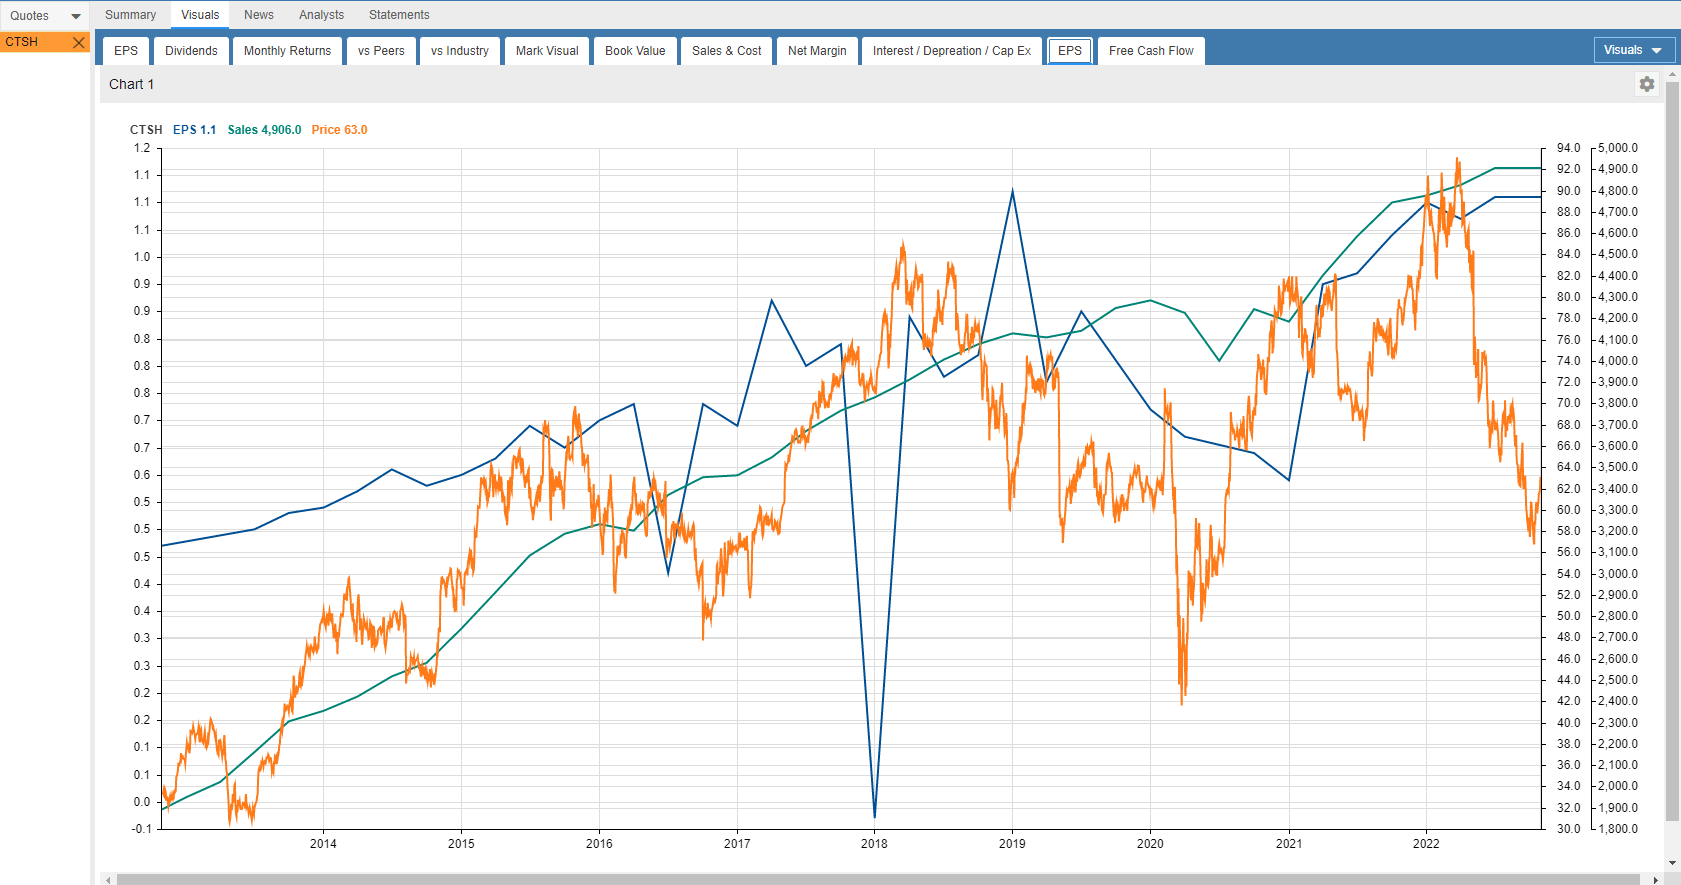
Task: Click the 94.0 price axis value
Action: 1569,148
